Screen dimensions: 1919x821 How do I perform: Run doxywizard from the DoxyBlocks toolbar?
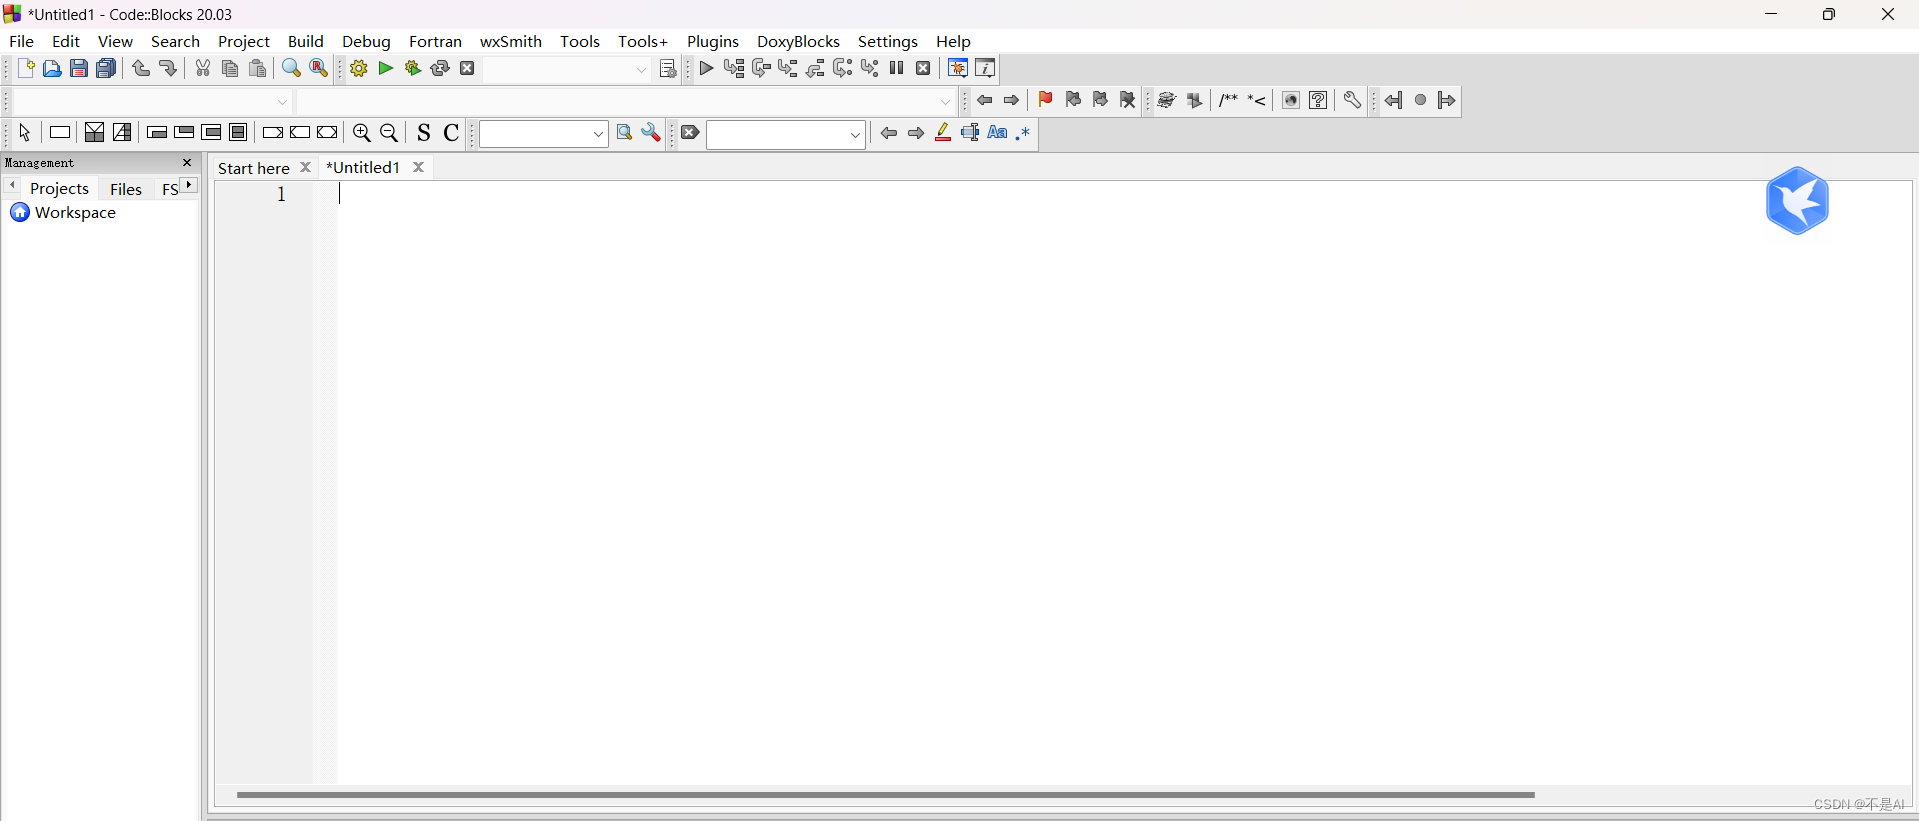pyautogui.click(x=1166, y=101)
